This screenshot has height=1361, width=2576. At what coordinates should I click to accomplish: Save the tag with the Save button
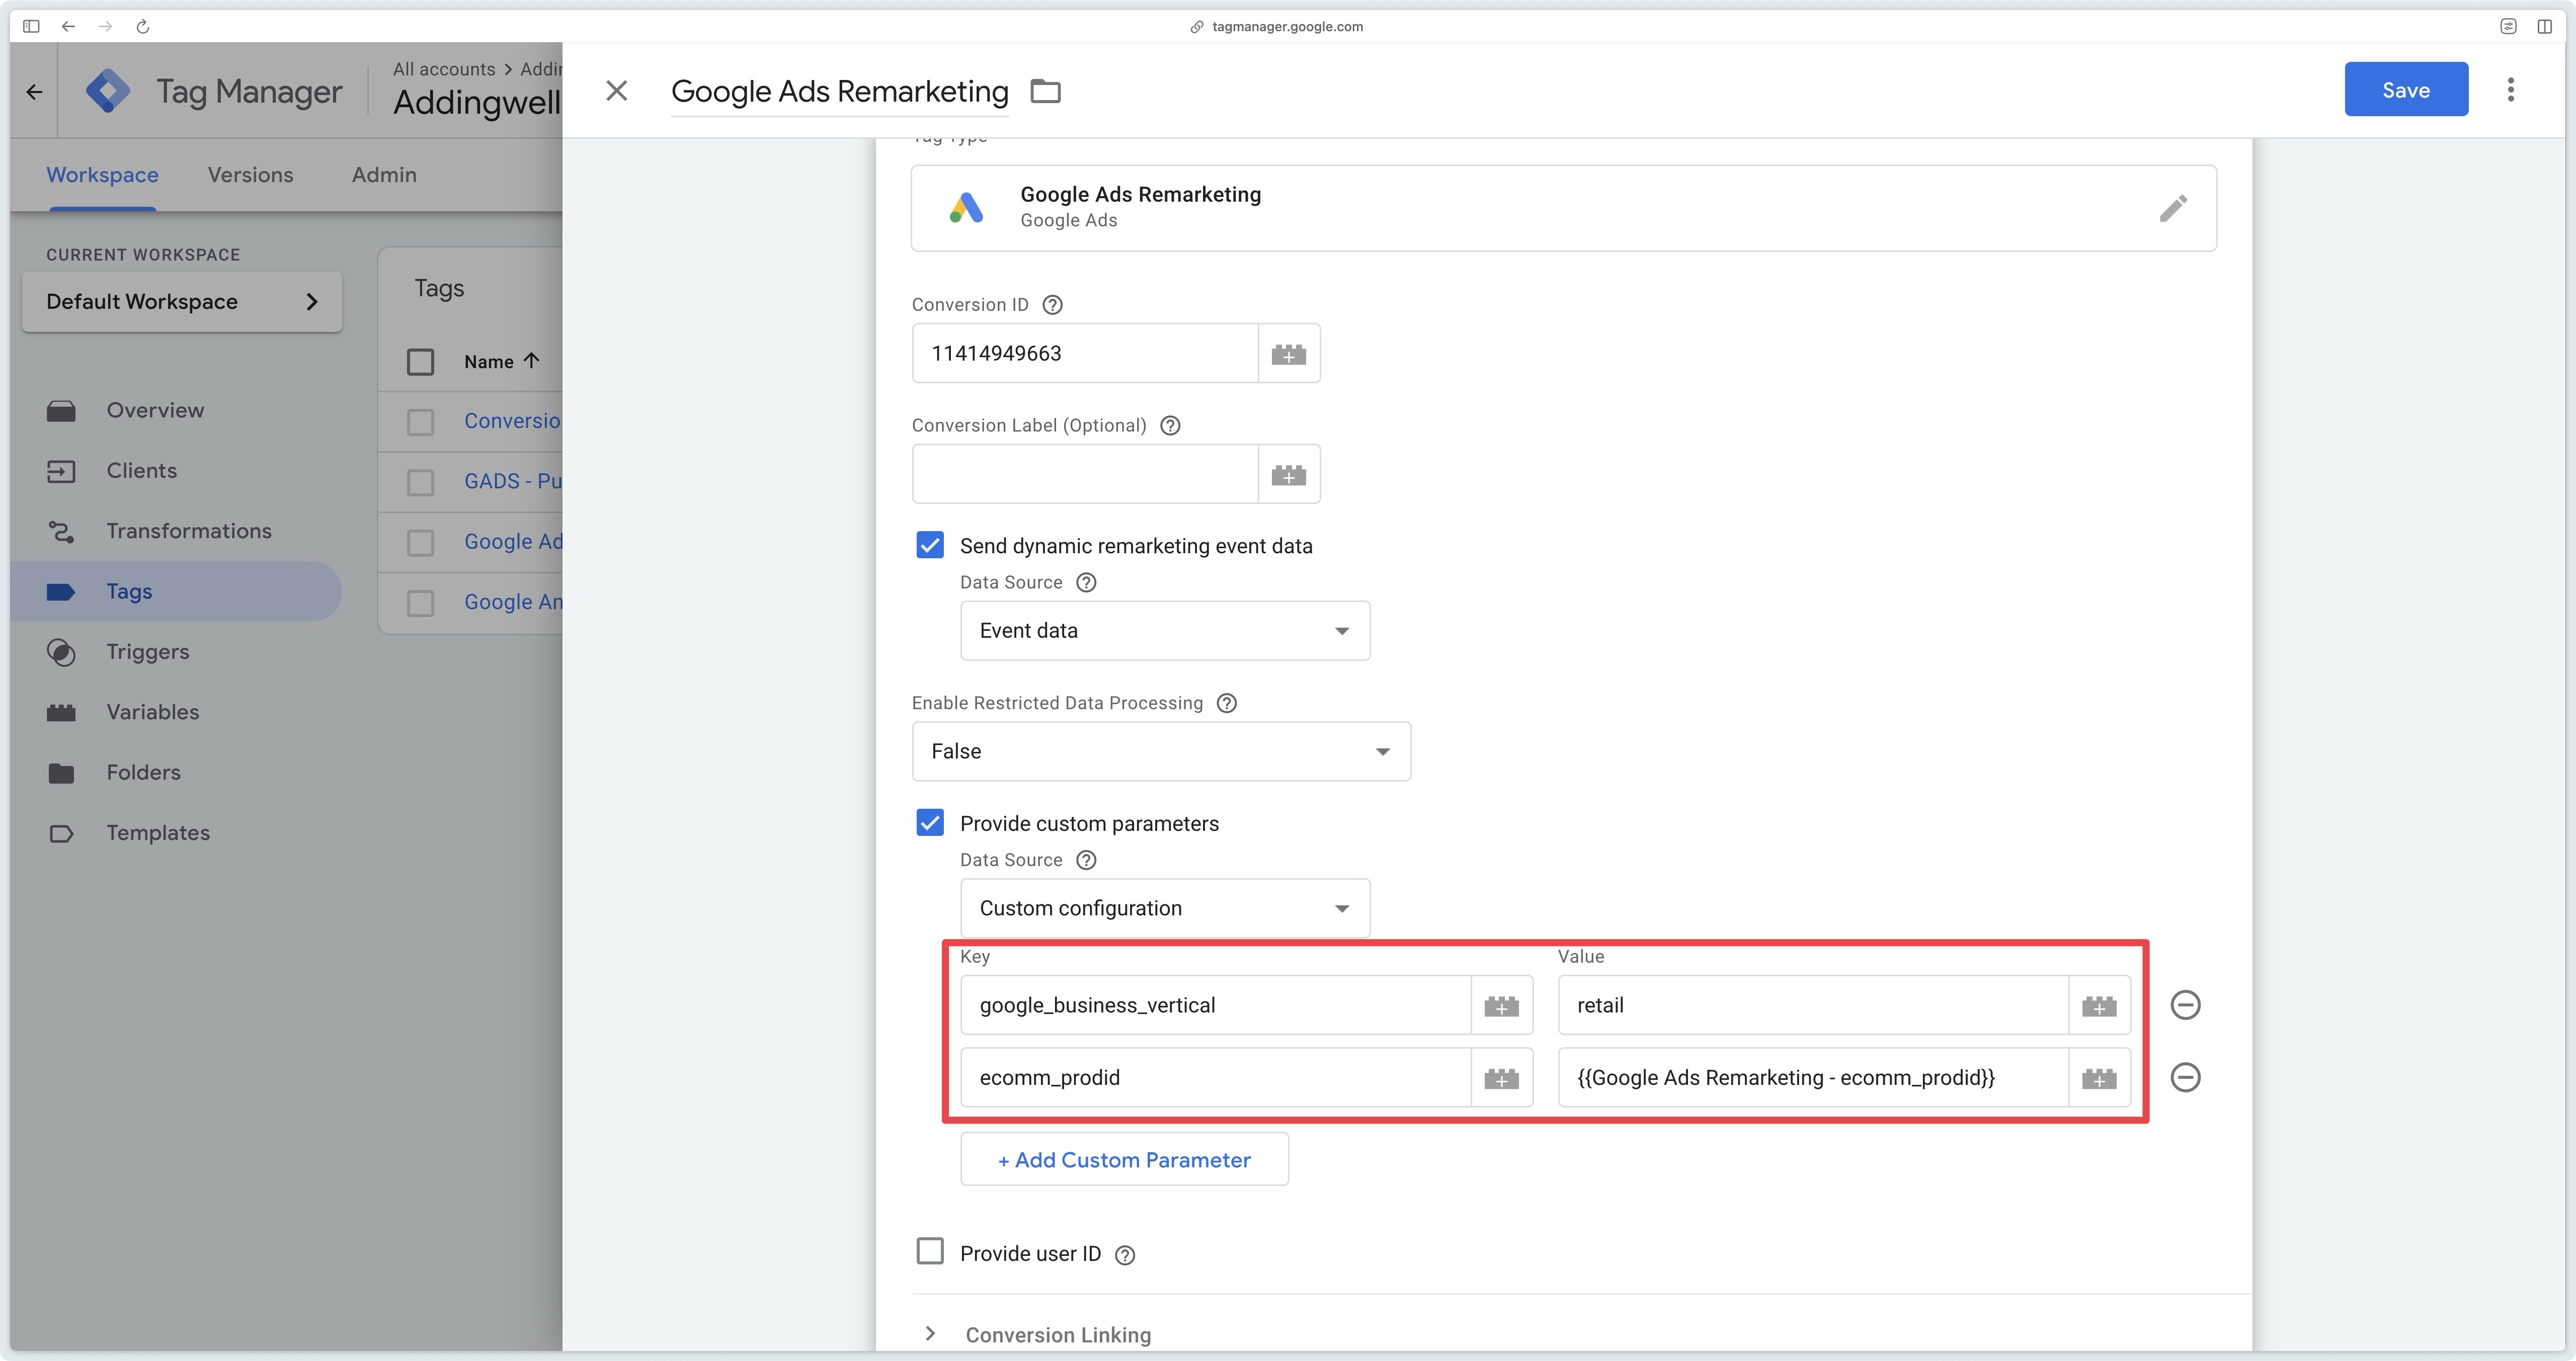coord(2405,90)
